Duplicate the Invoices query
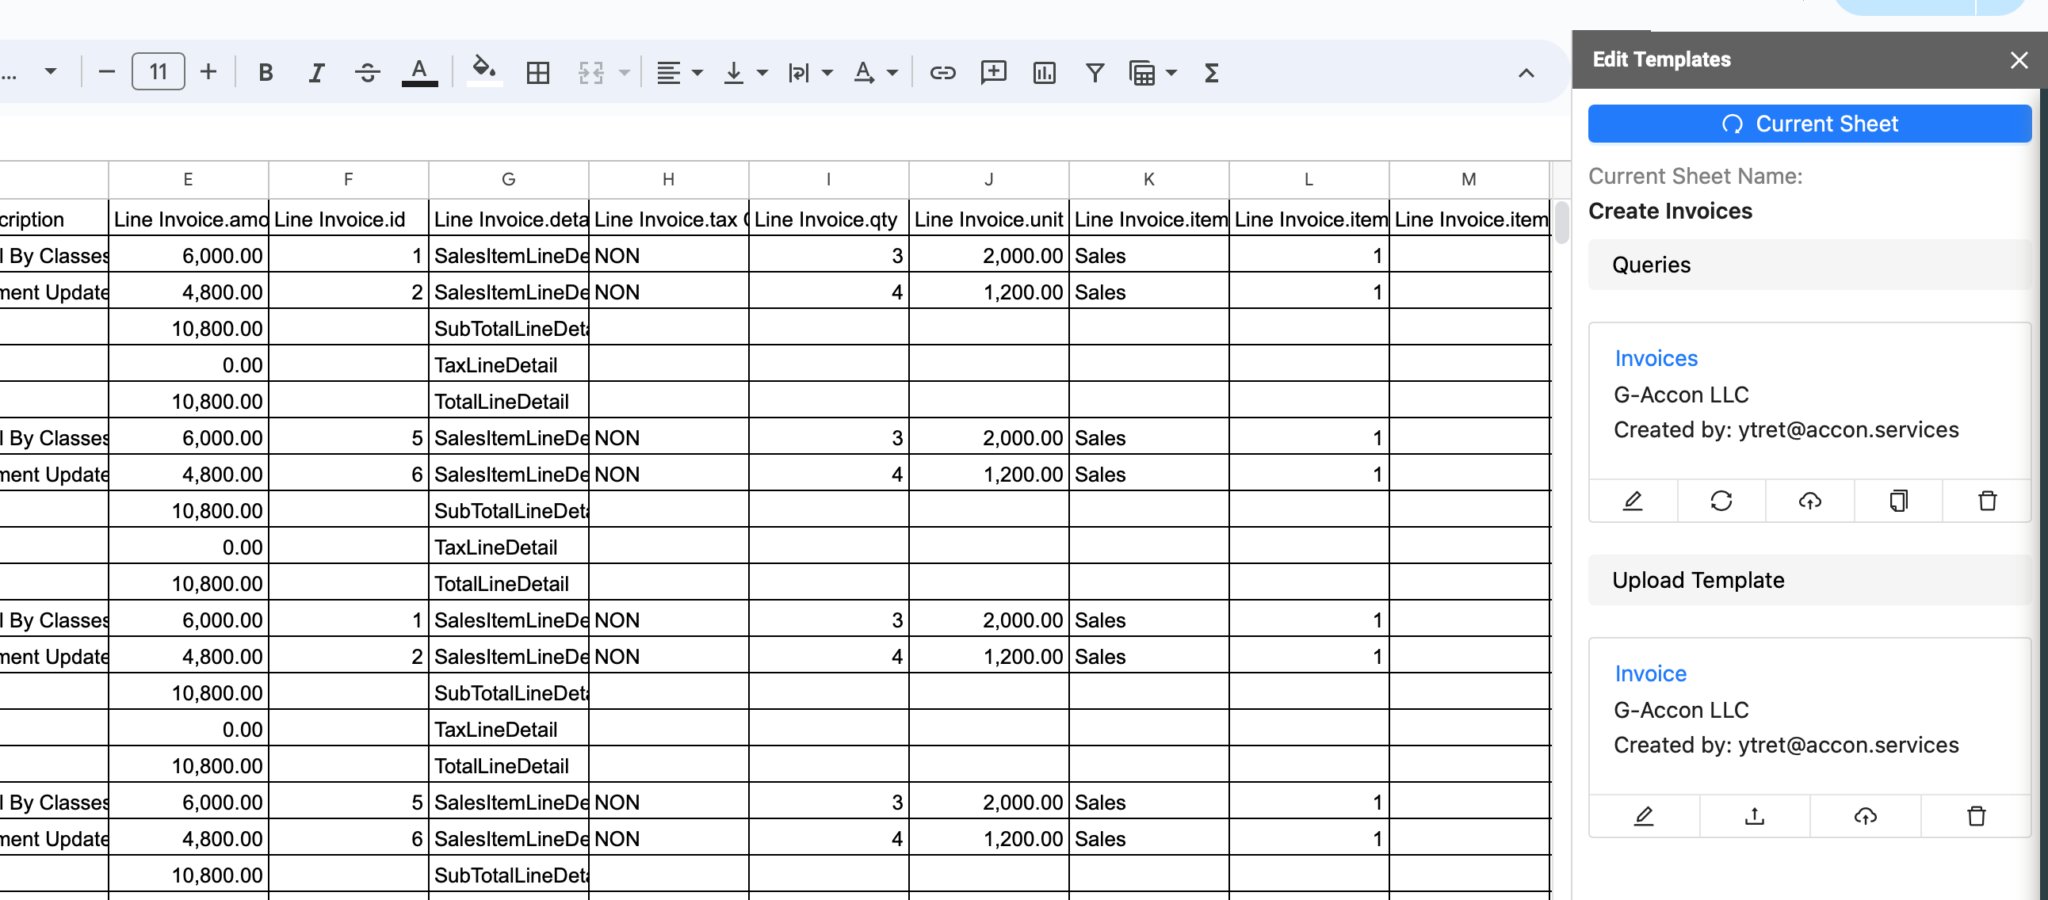The width and height of the screenshot is (2048, 900). point(1898,501)
